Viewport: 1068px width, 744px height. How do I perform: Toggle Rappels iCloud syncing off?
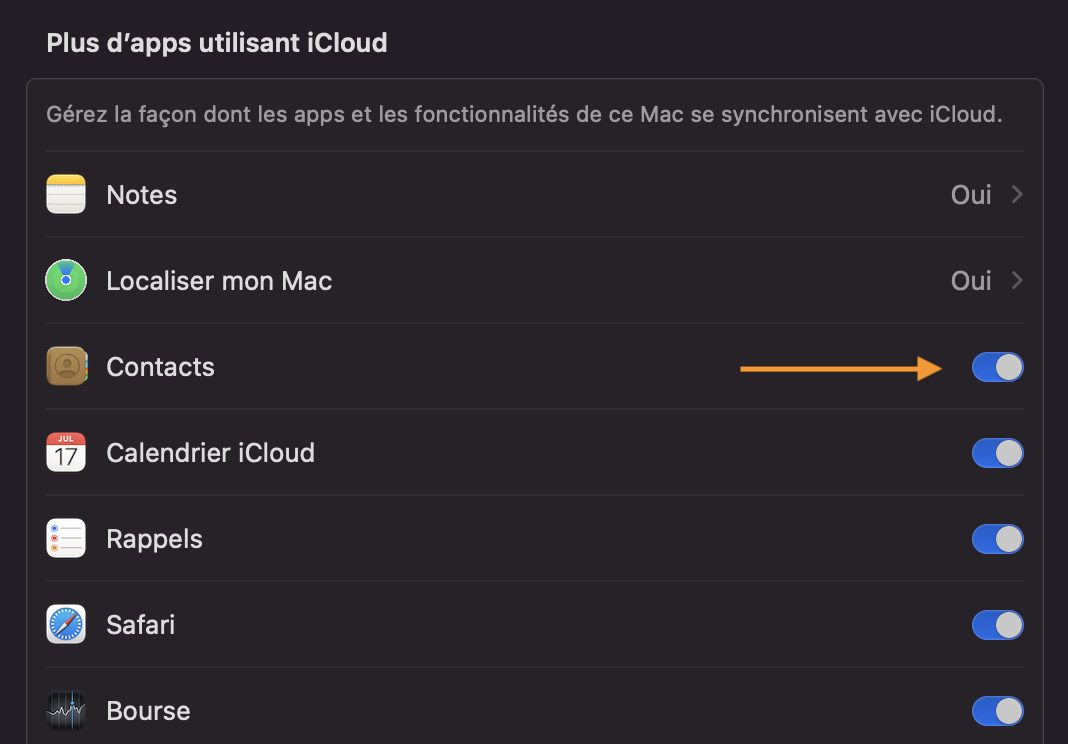(x=997, y=539)
